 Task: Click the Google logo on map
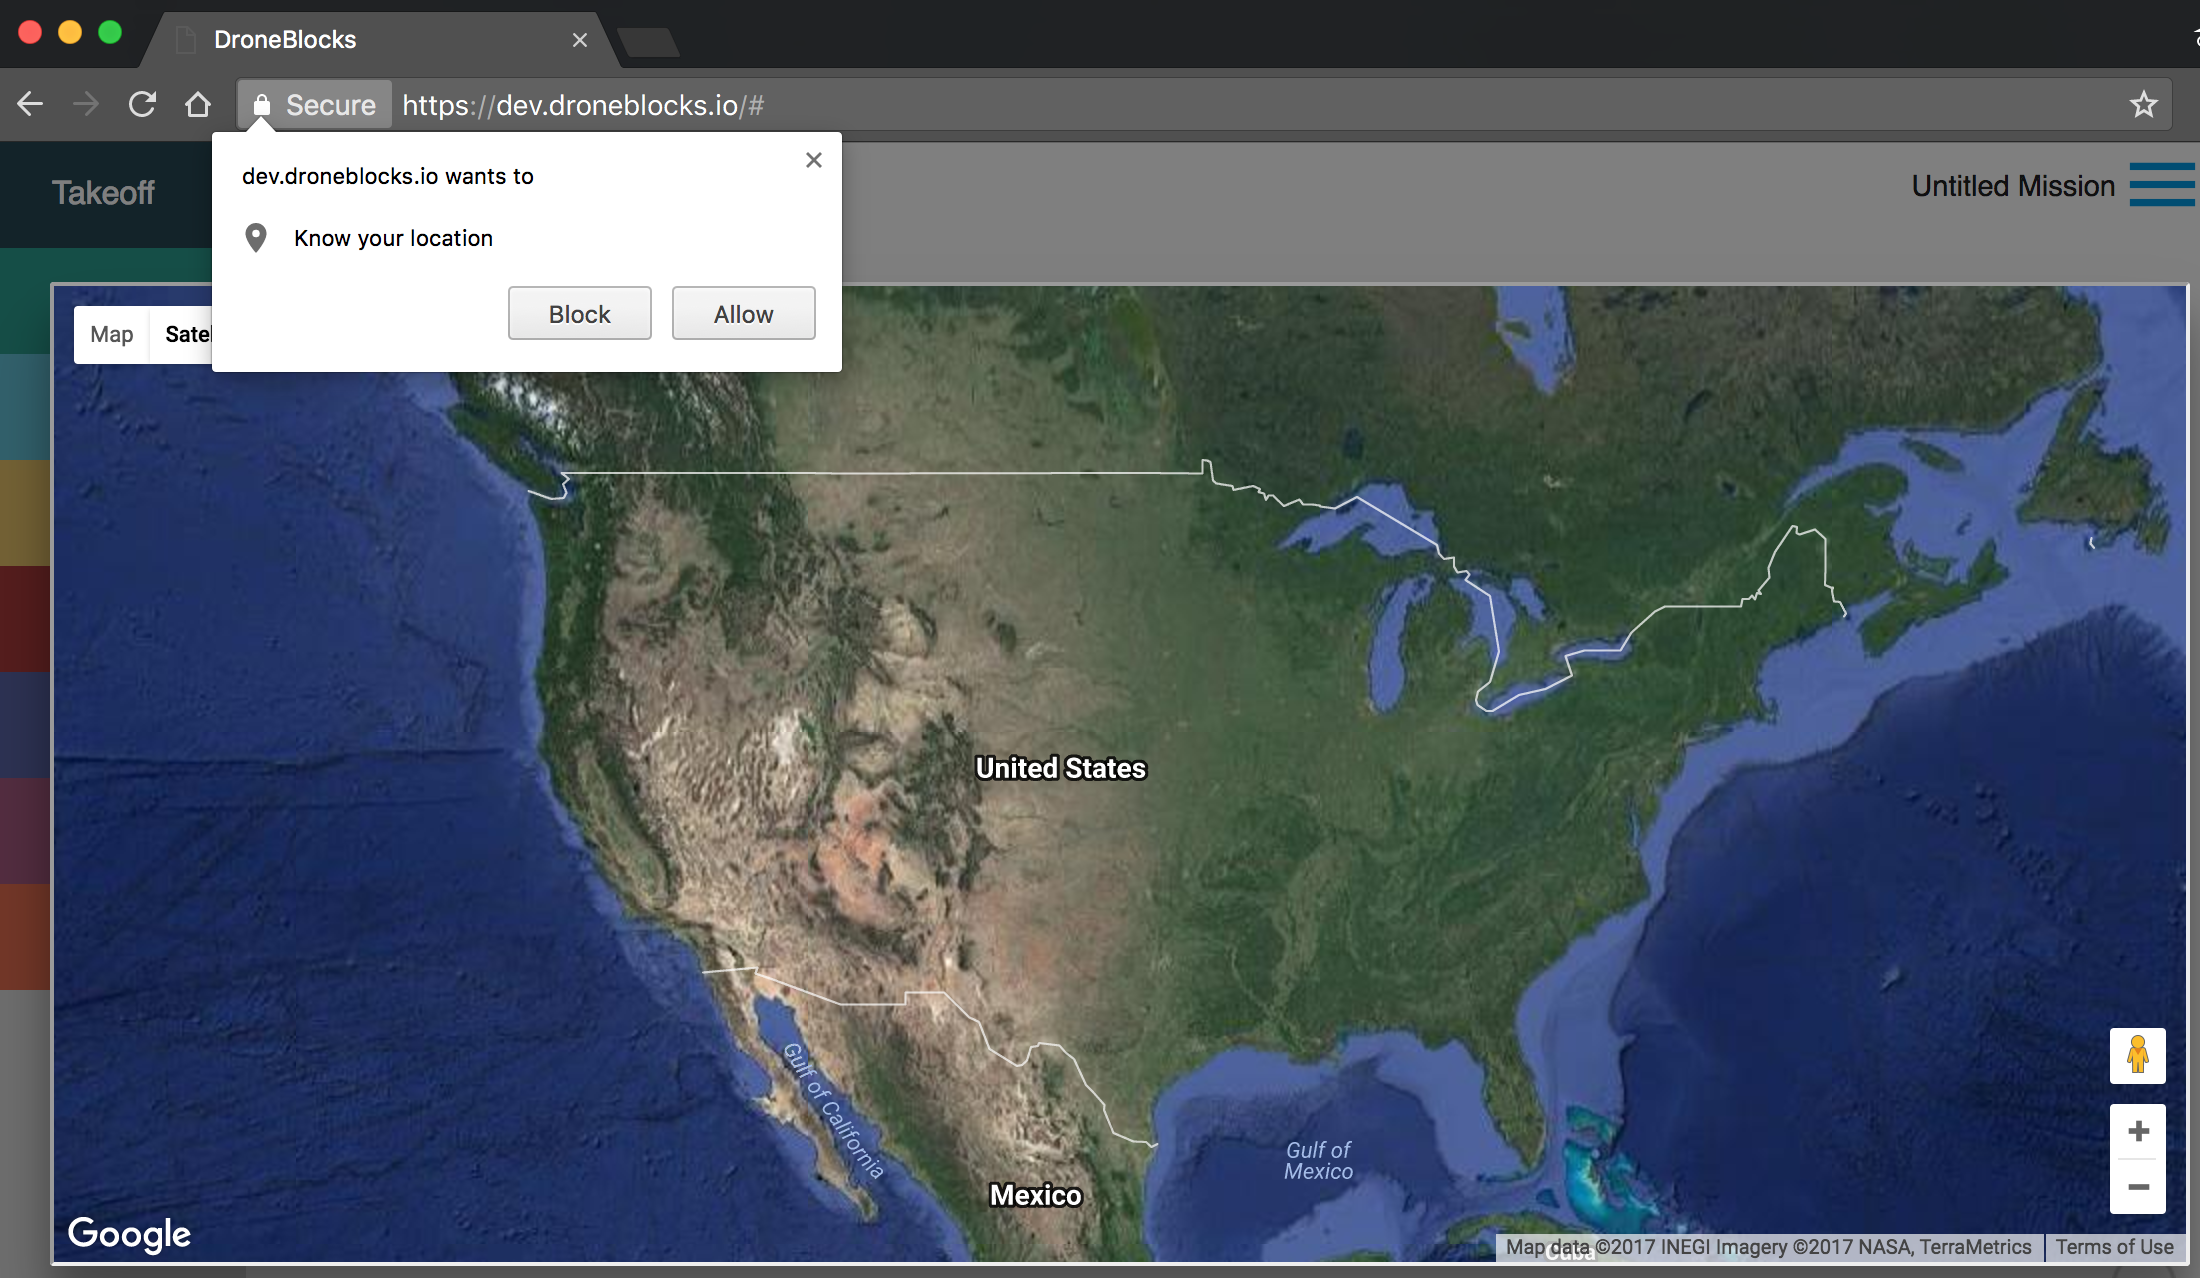pyautogui.click(x=129, y=1234)
